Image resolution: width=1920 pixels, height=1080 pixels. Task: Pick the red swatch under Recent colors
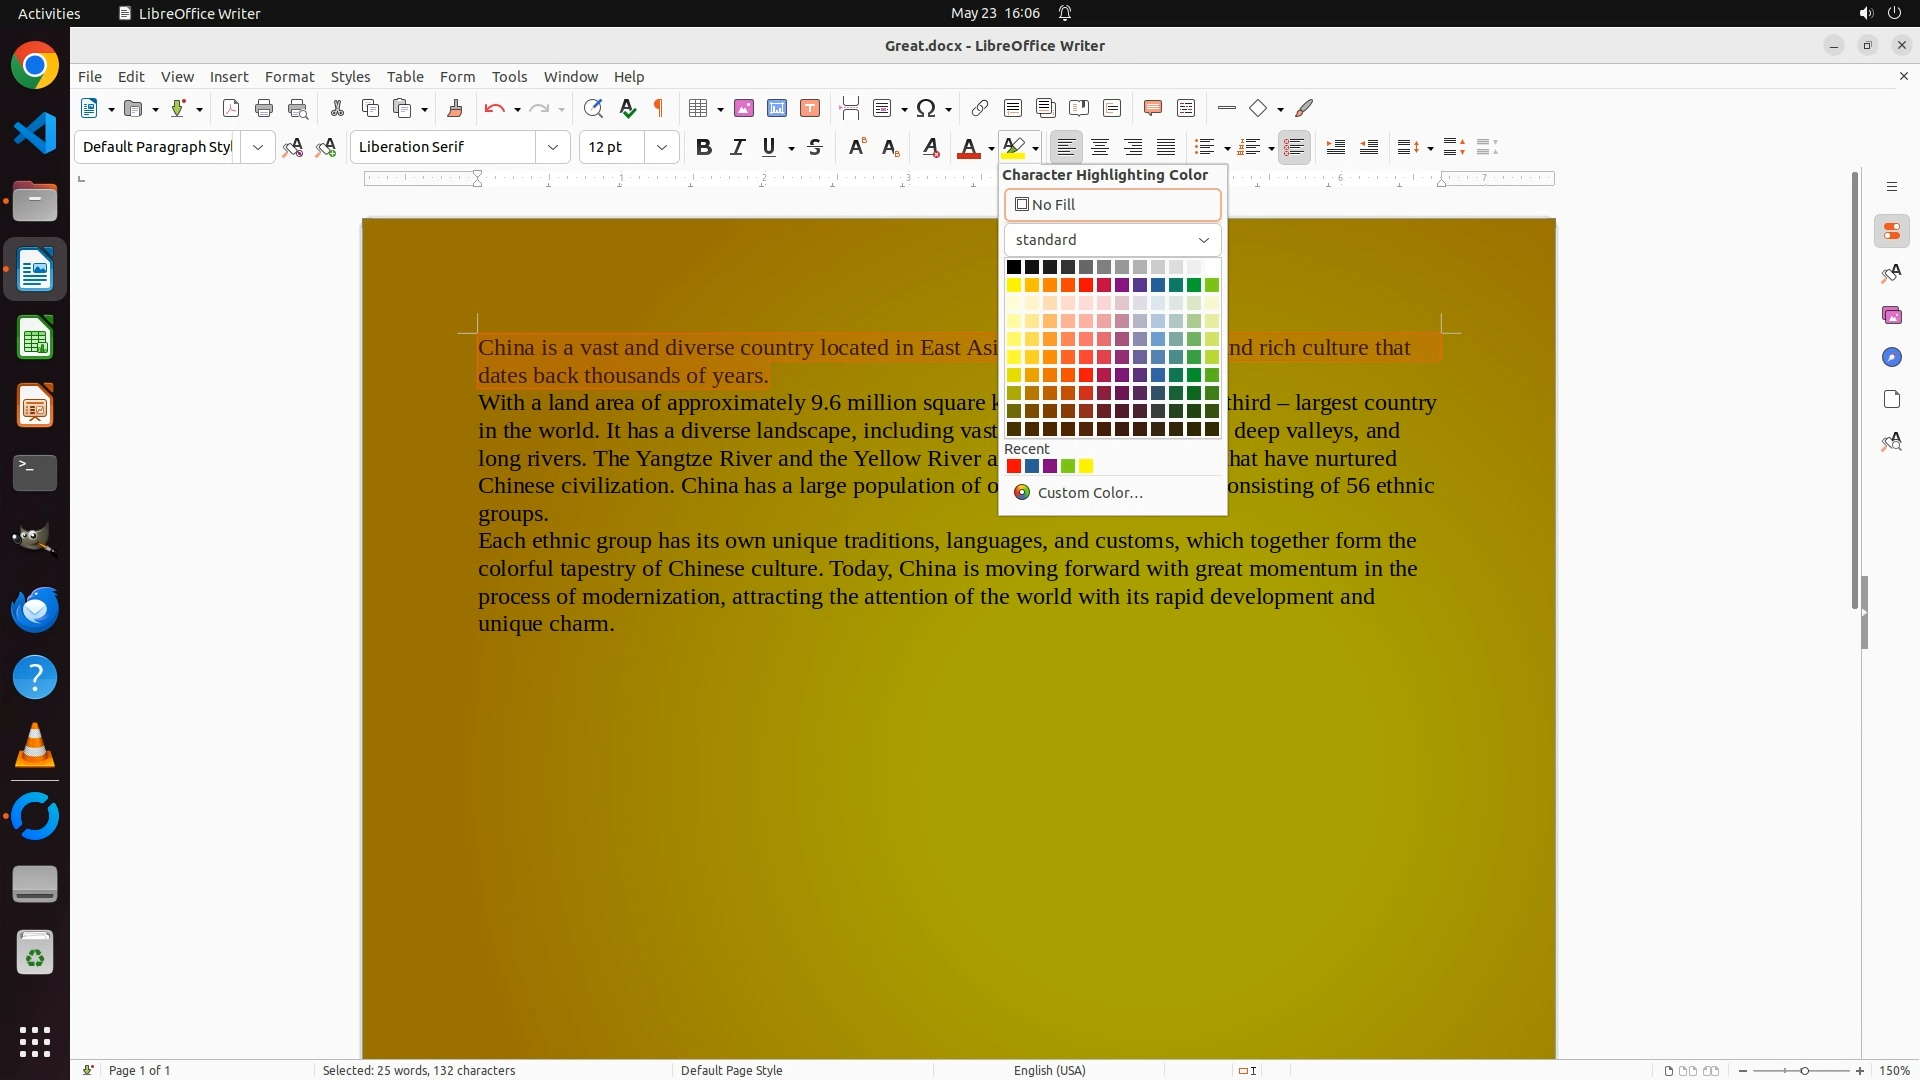click(x=1013, y=466)
